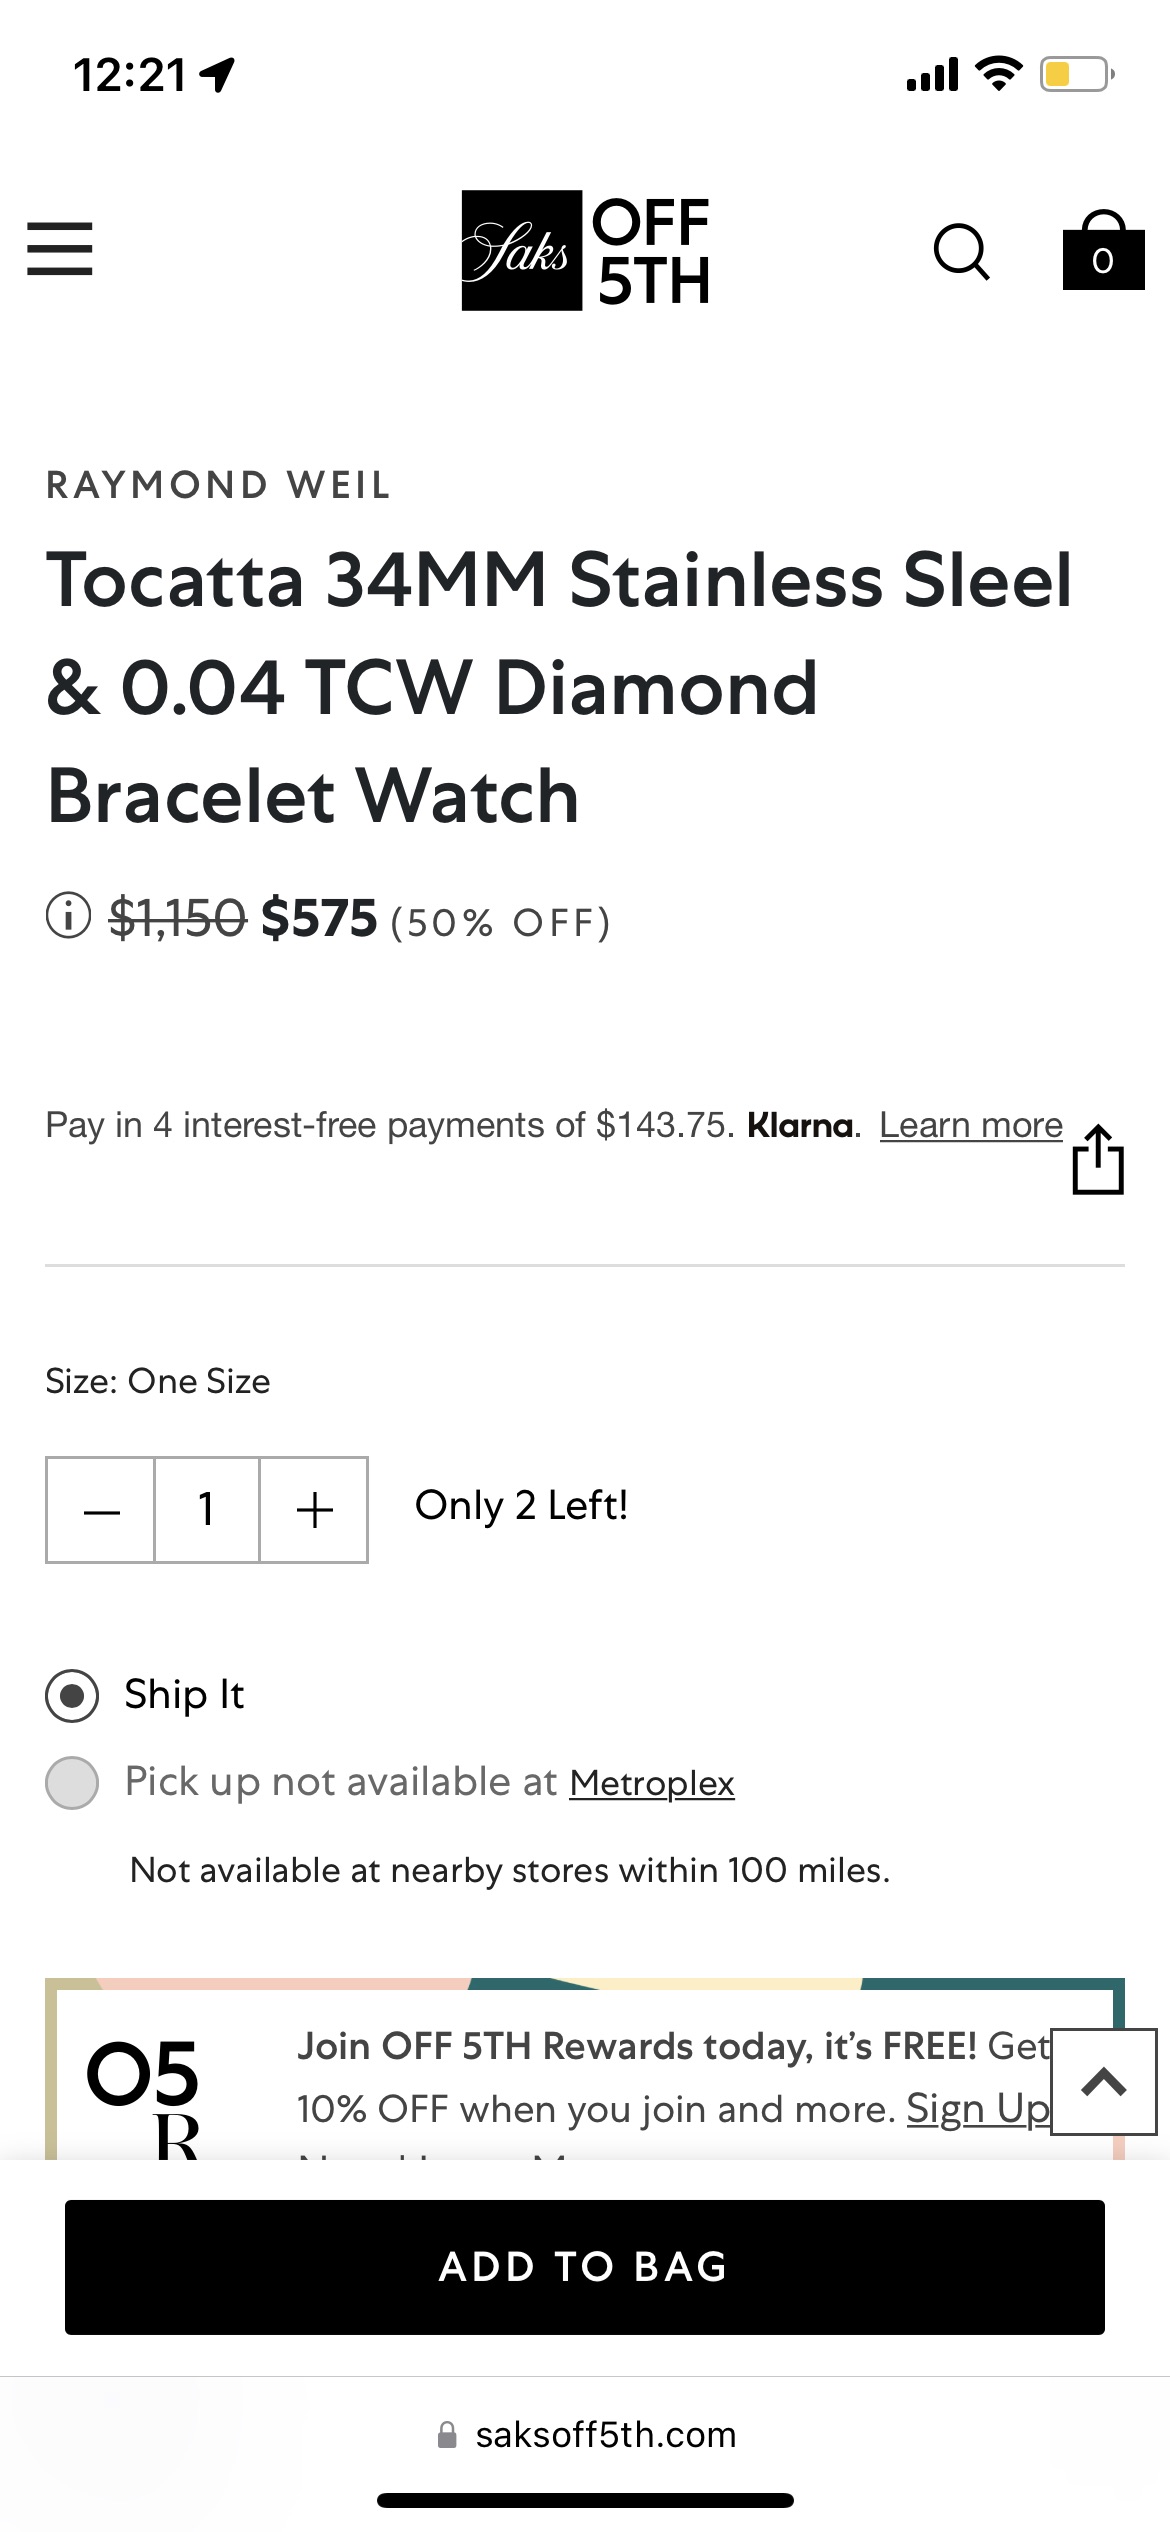Tap the saksoff5th.com address bar
Viewport: 1170px width, 2532px height.
click(605, 2435)
